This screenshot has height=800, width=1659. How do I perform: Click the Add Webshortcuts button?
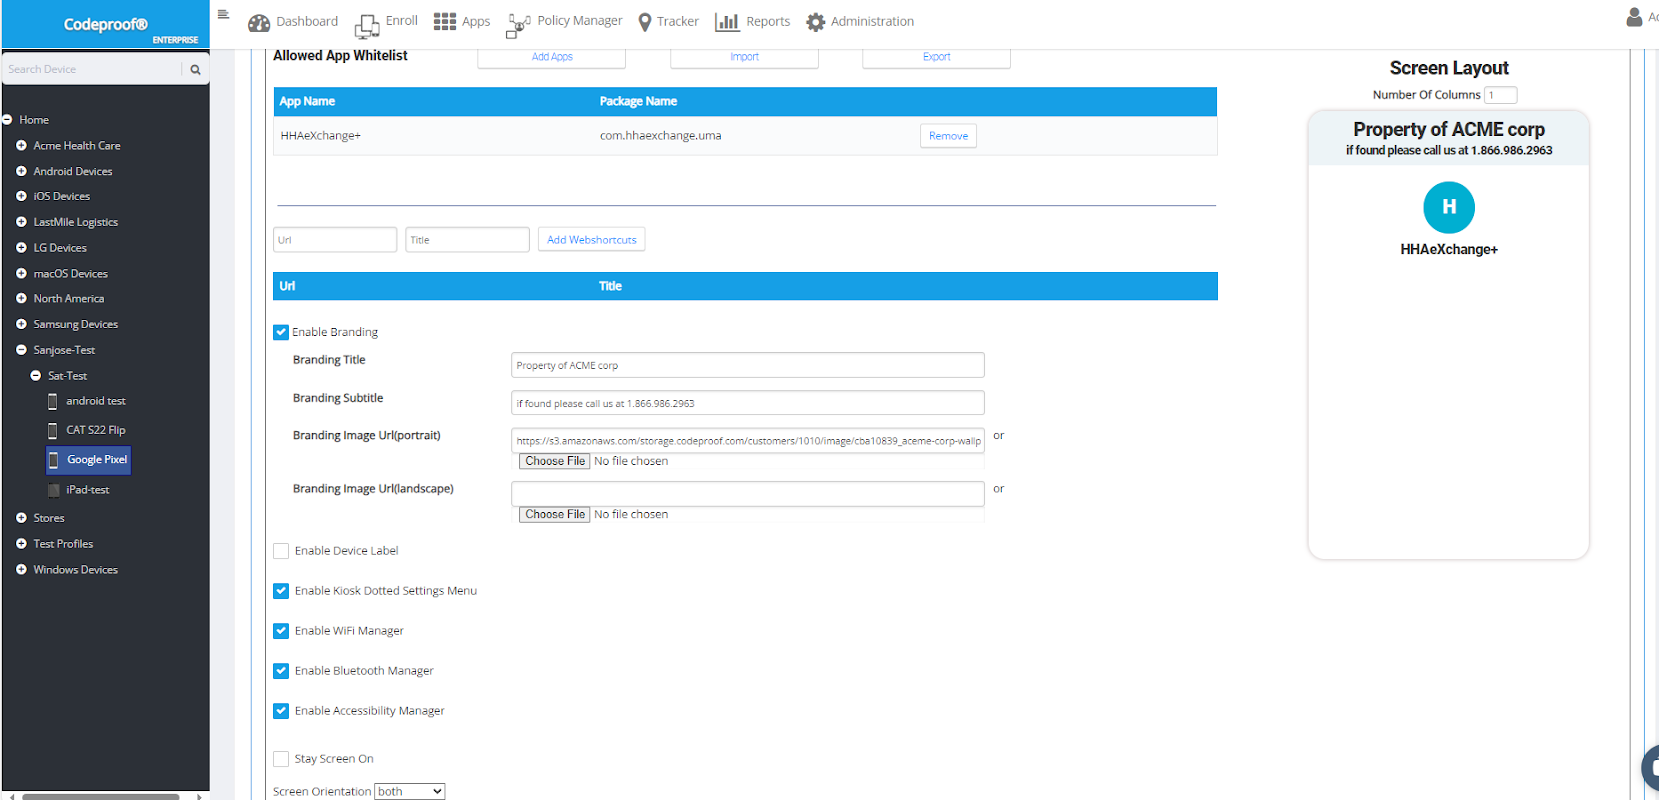[x=591, y=240]
